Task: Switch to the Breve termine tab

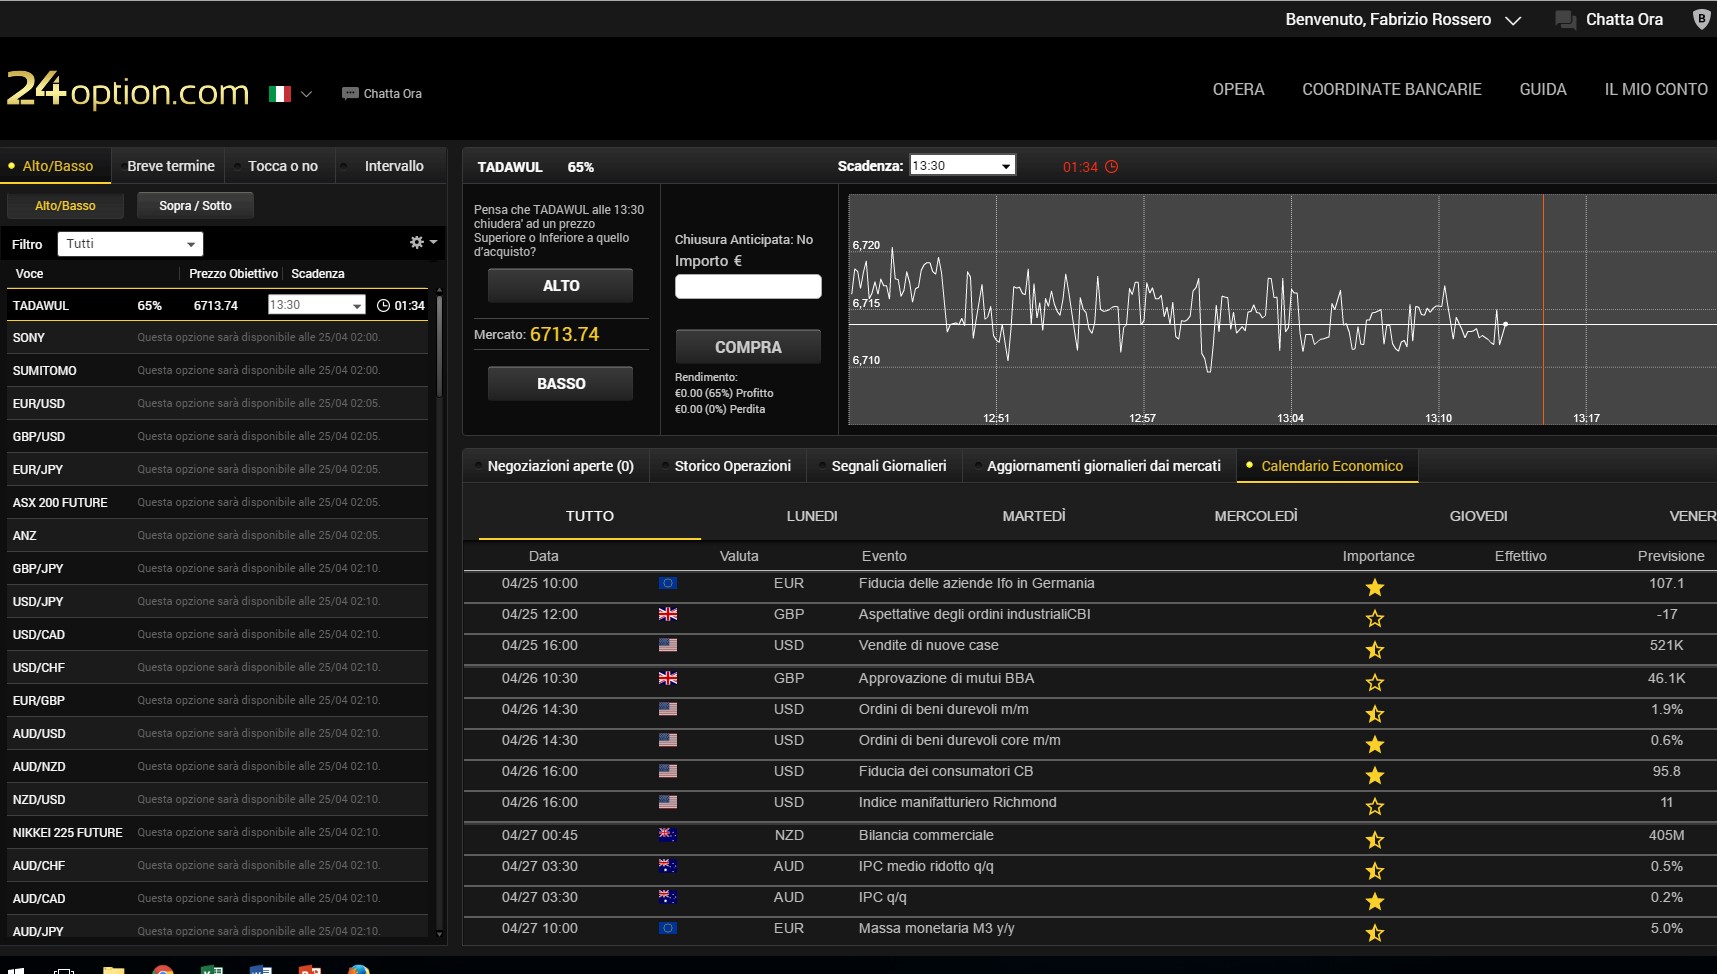Action: 170,166
